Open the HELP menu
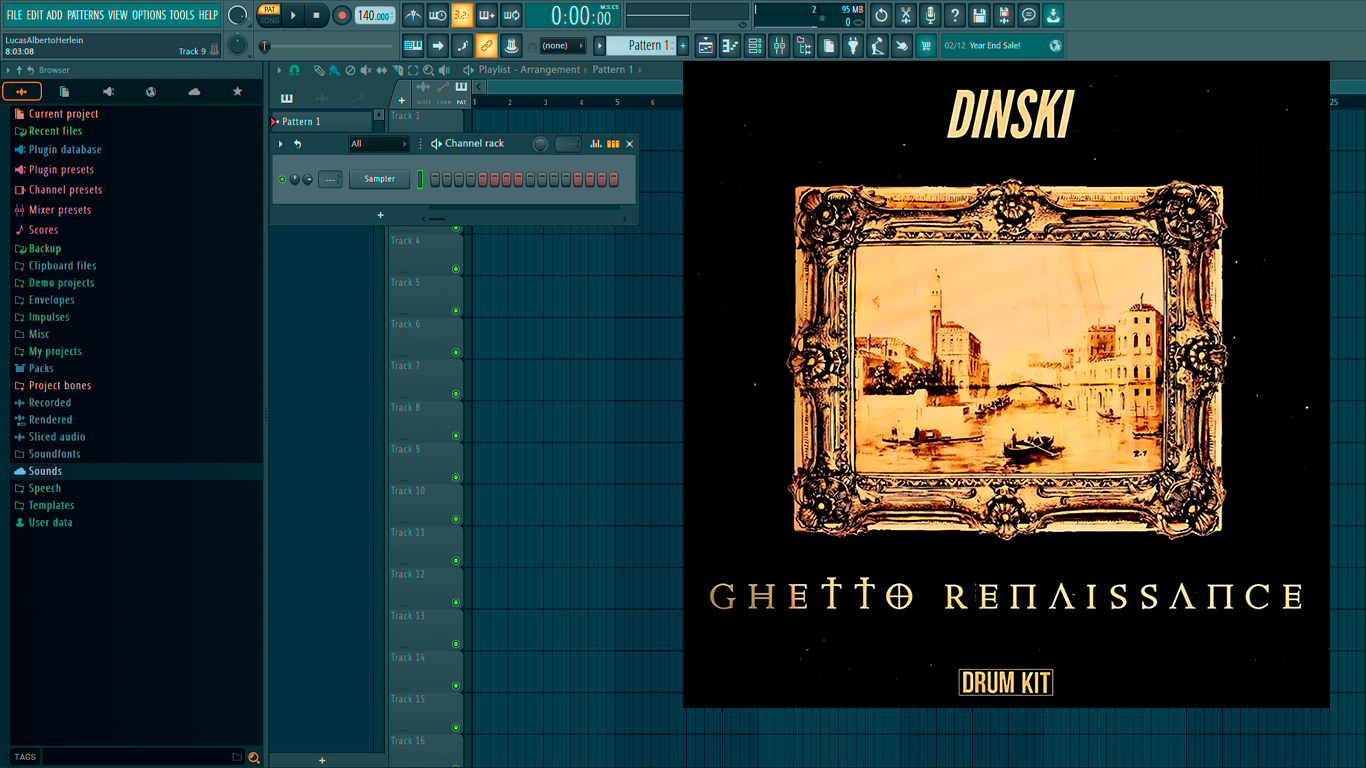The width and height of the screenshot is (1366, 768). [208, 15]
